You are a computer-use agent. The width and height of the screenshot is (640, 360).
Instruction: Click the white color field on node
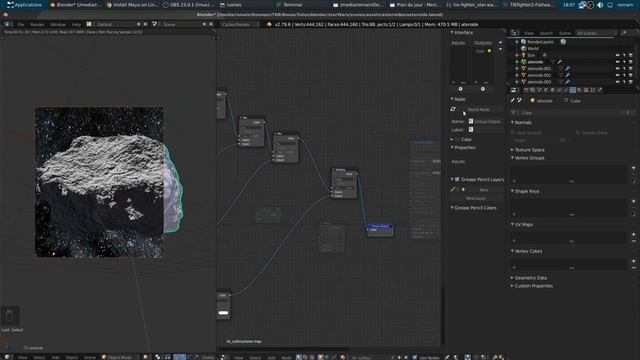(x=223, y=313)
